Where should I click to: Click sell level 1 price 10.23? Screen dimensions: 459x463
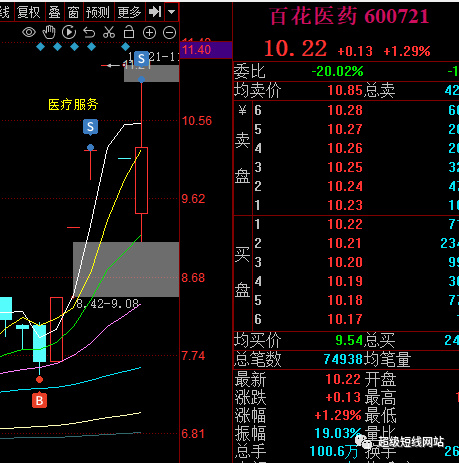tap(345, 205)
